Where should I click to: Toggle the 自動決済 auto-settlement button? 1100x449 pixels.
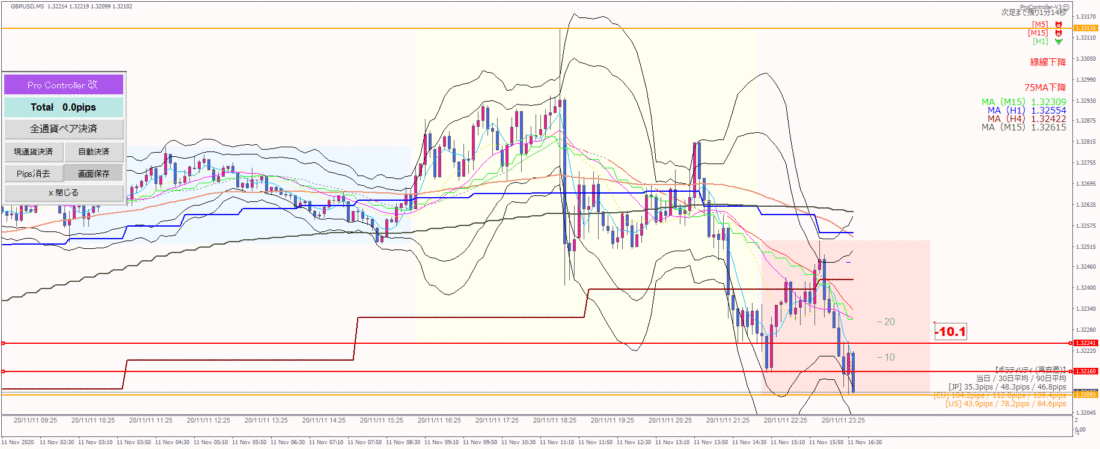click(x=94, y=151)
